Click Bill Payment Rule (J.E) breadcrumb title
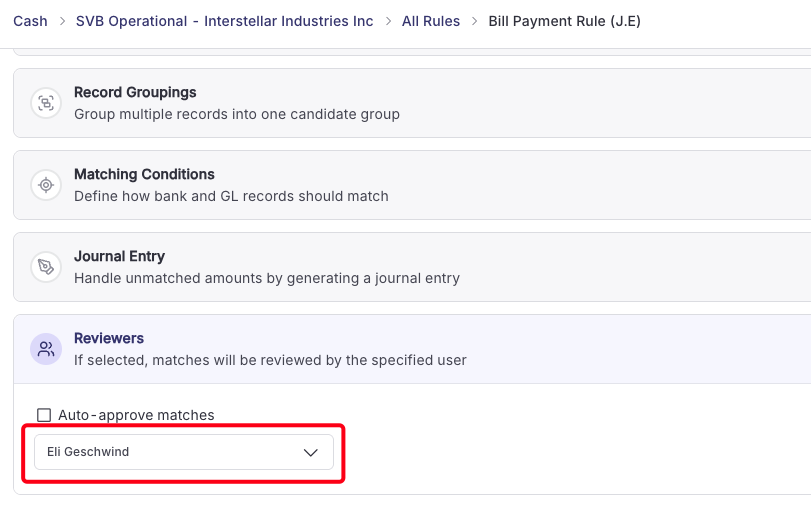Viewport: 811px width, 509px height. [x=564, y=21]
